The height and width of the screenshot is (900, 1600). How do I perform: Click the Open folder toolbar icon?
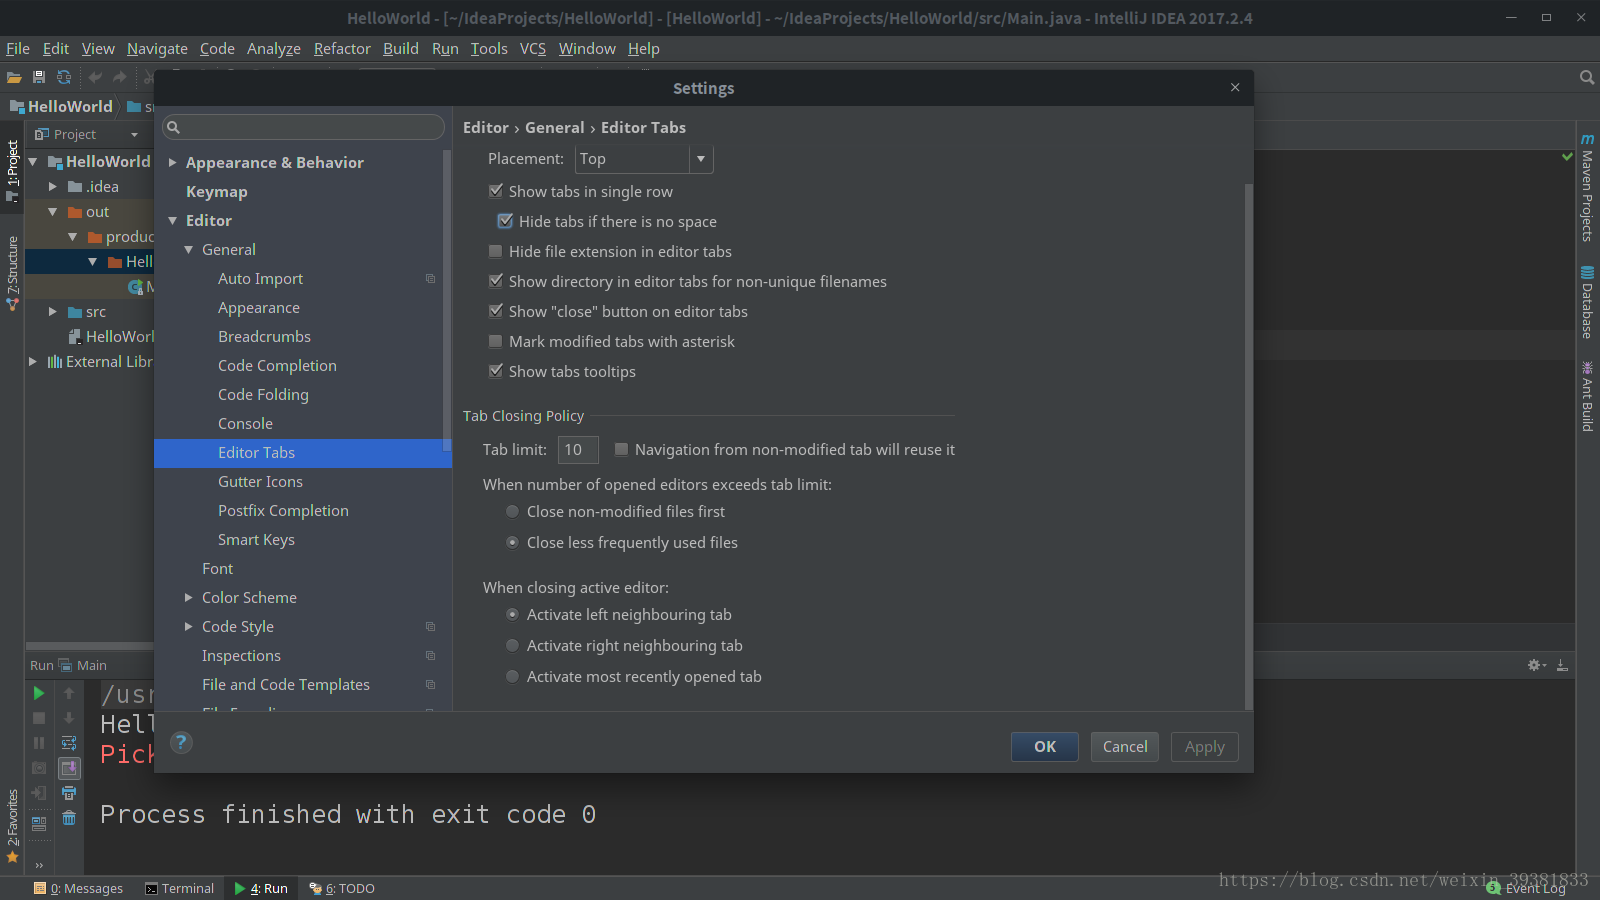[x=14, y=77]
